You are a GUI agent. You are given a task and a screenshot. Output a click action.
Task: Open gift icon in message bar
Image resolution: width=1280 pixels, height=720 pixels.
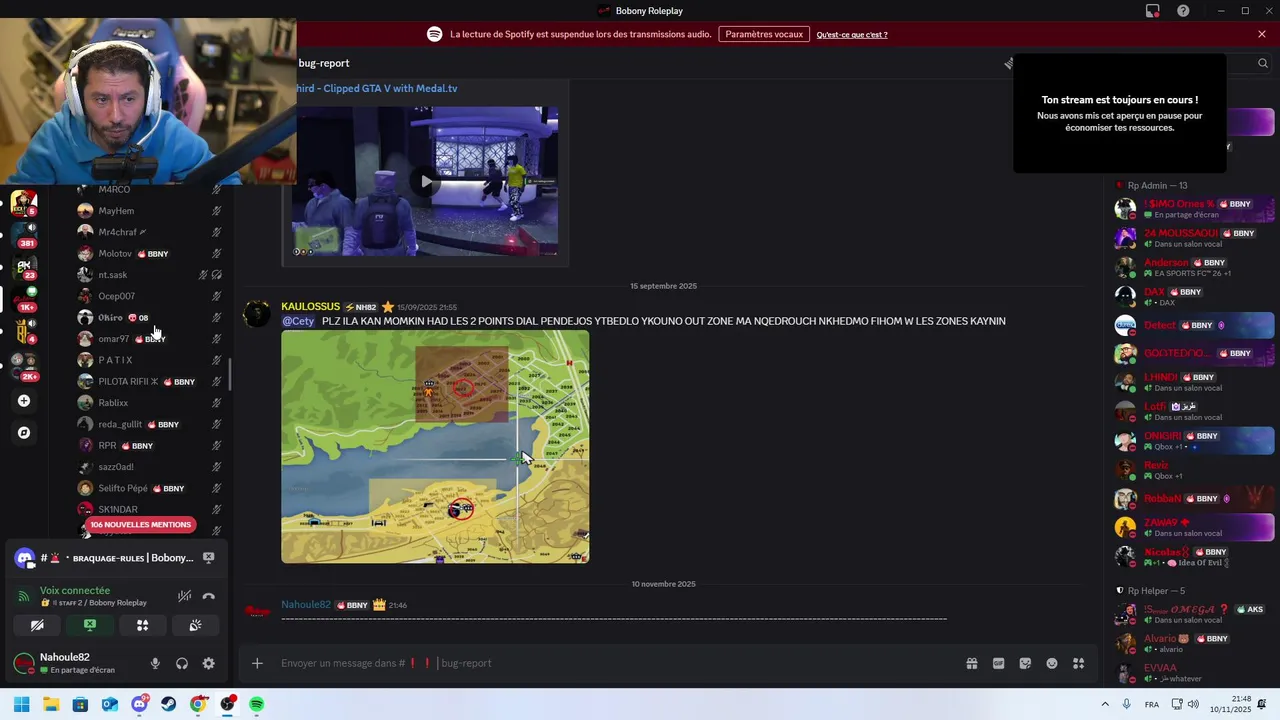coord(971,663)
